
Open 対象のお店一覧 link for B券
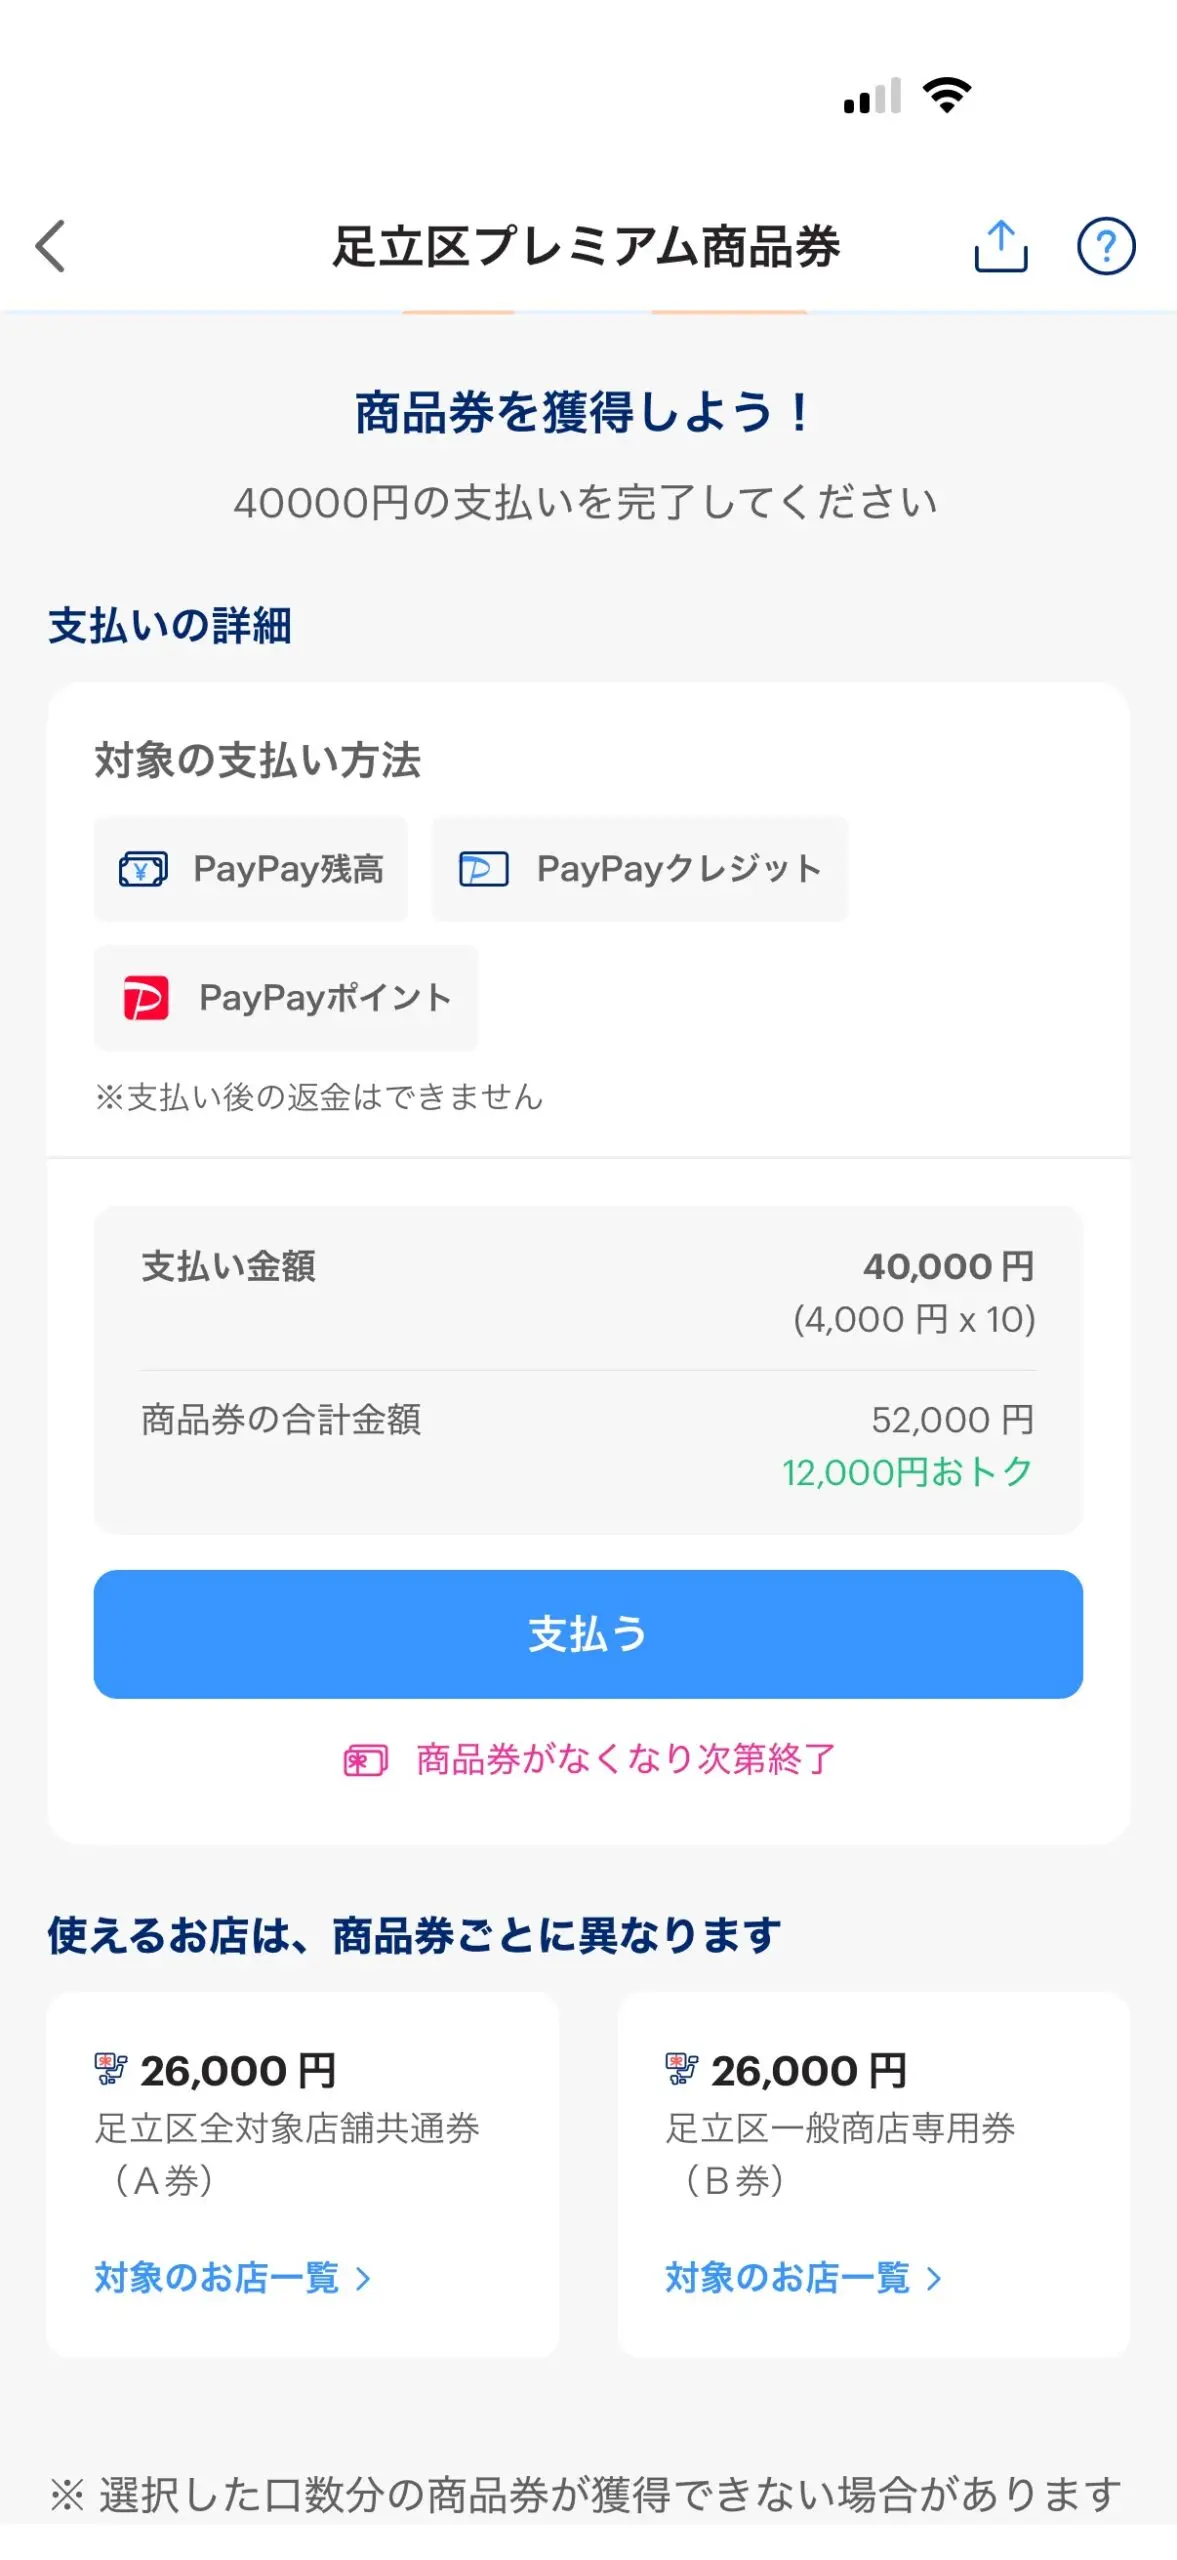(788, 2278)
